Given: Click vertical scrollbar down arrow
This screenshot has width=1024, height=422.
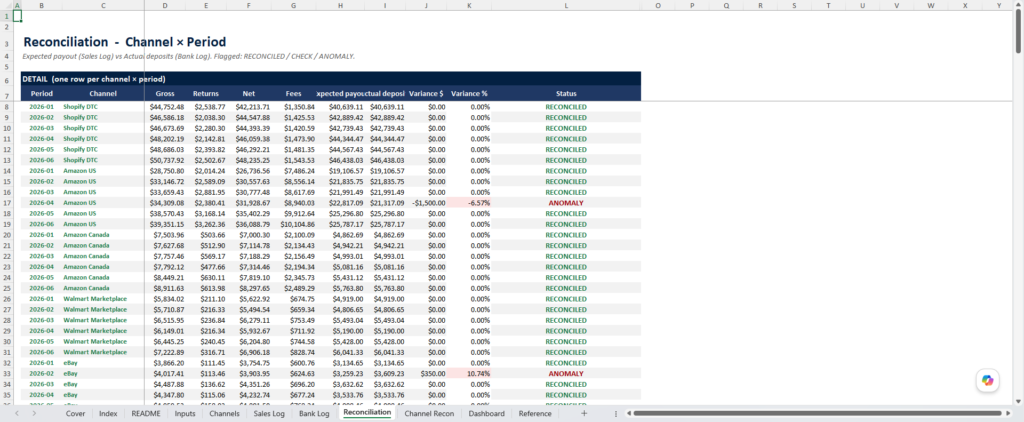Looking at the screenshot, I should point(1018,400).
